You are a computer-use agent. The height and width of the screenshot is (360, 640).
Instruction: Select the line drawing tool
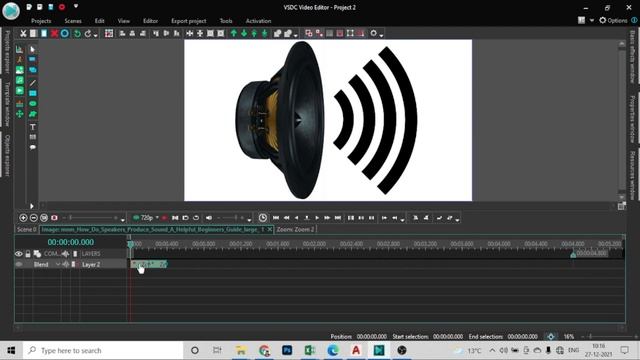tap(33, 83)
